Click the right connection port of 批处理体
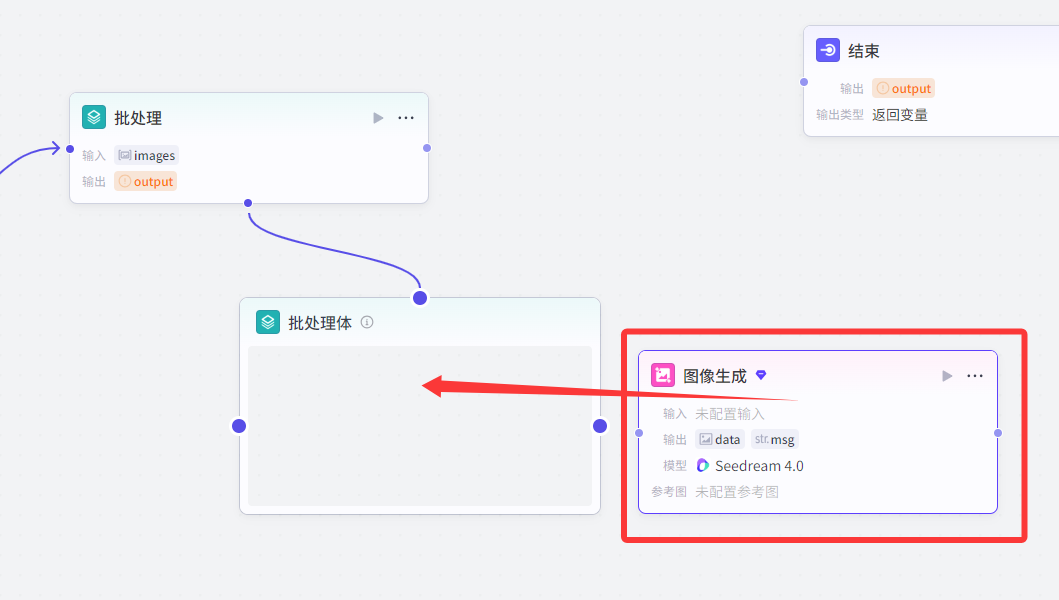The image size is (1059, 600). coord(600,426)
